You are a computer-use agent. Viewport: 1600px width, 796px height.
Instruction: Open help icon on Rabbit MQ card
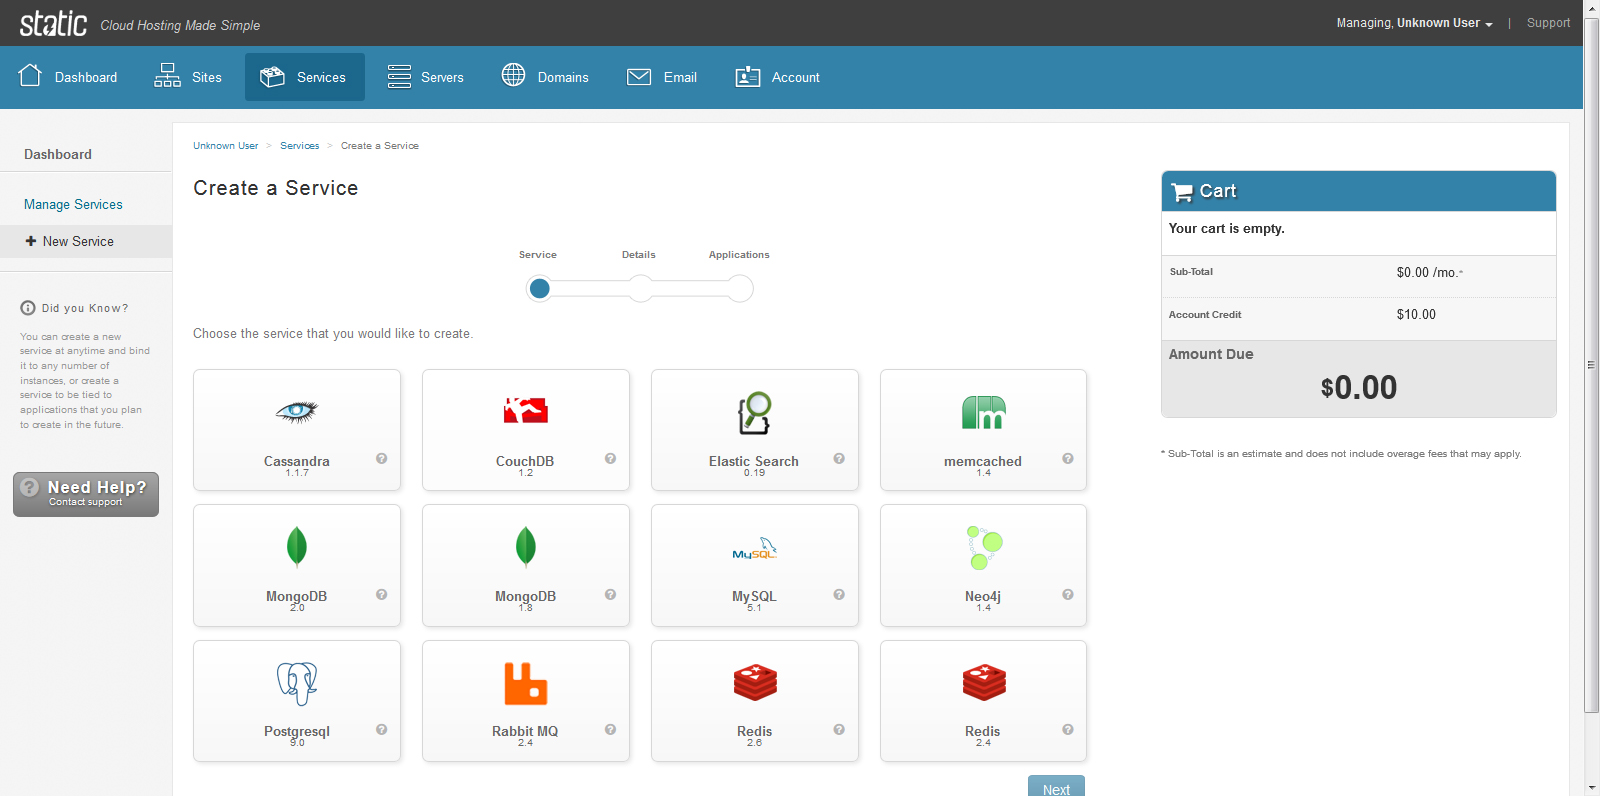point(610,729)
